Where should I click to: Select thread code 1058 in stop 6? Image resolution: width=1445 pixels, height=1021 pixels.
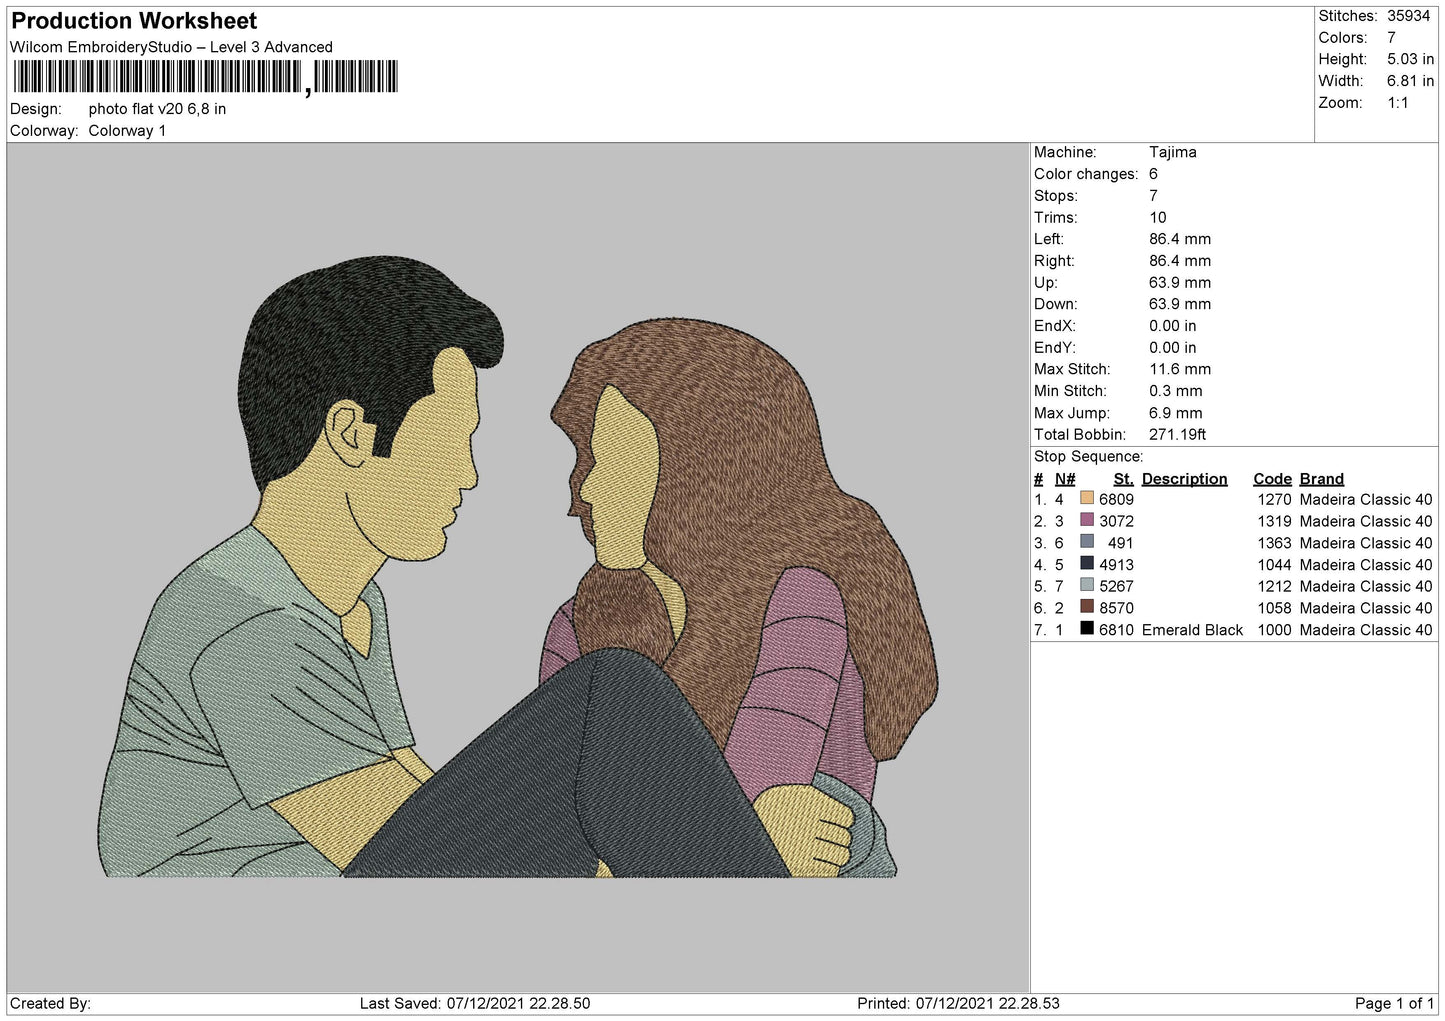tap(1274, 608)
